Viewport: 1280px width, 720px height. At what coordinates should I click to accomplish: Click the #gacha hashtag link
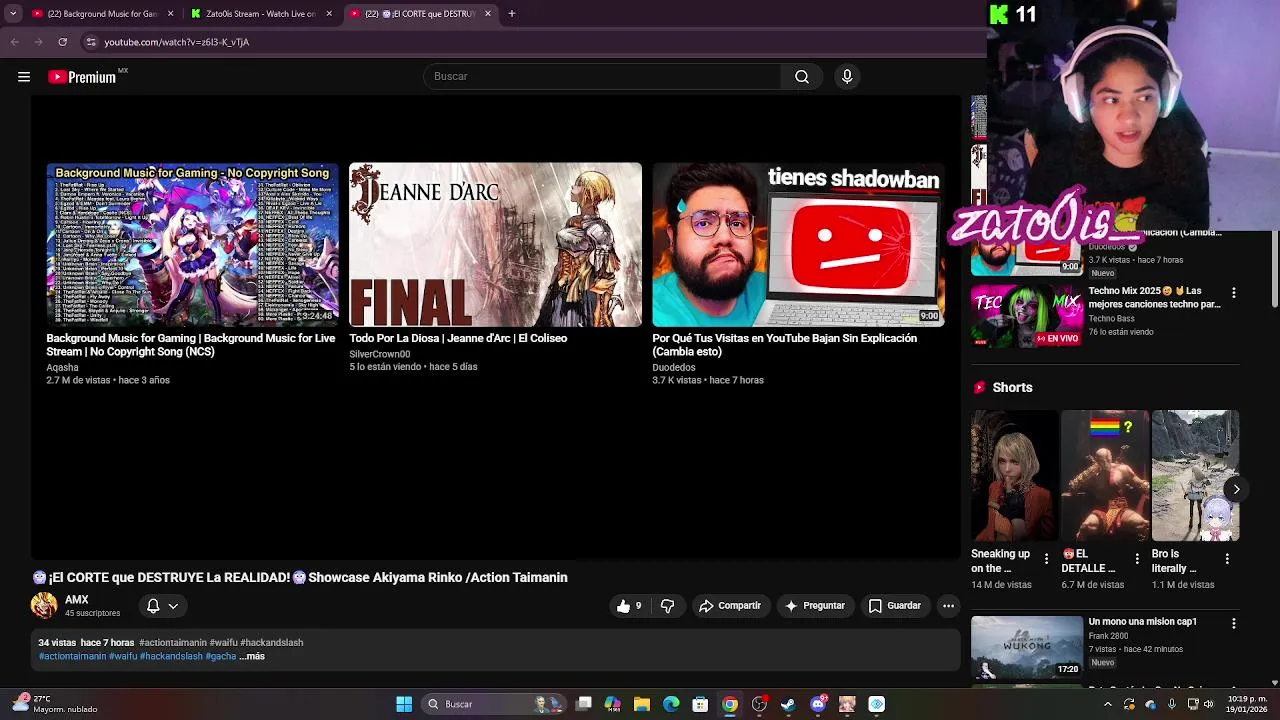(220, 656)
